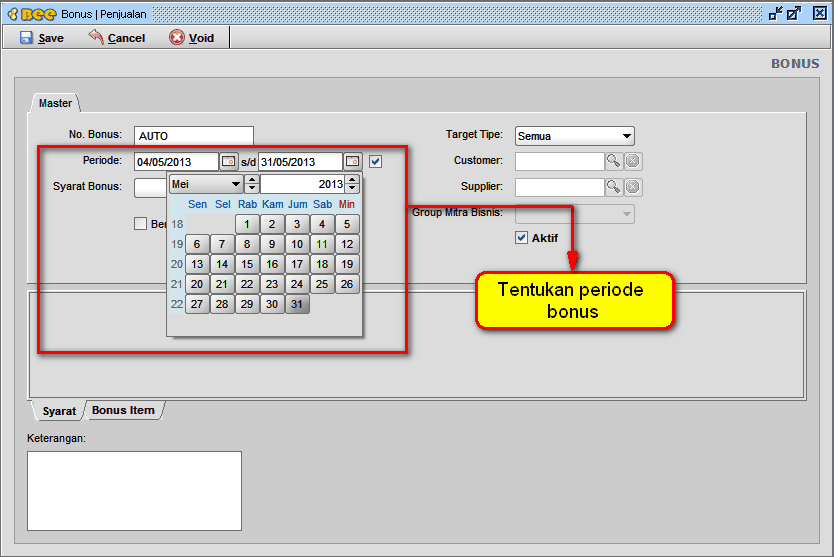Click week number 19 in the calendar

coord(177,244)
